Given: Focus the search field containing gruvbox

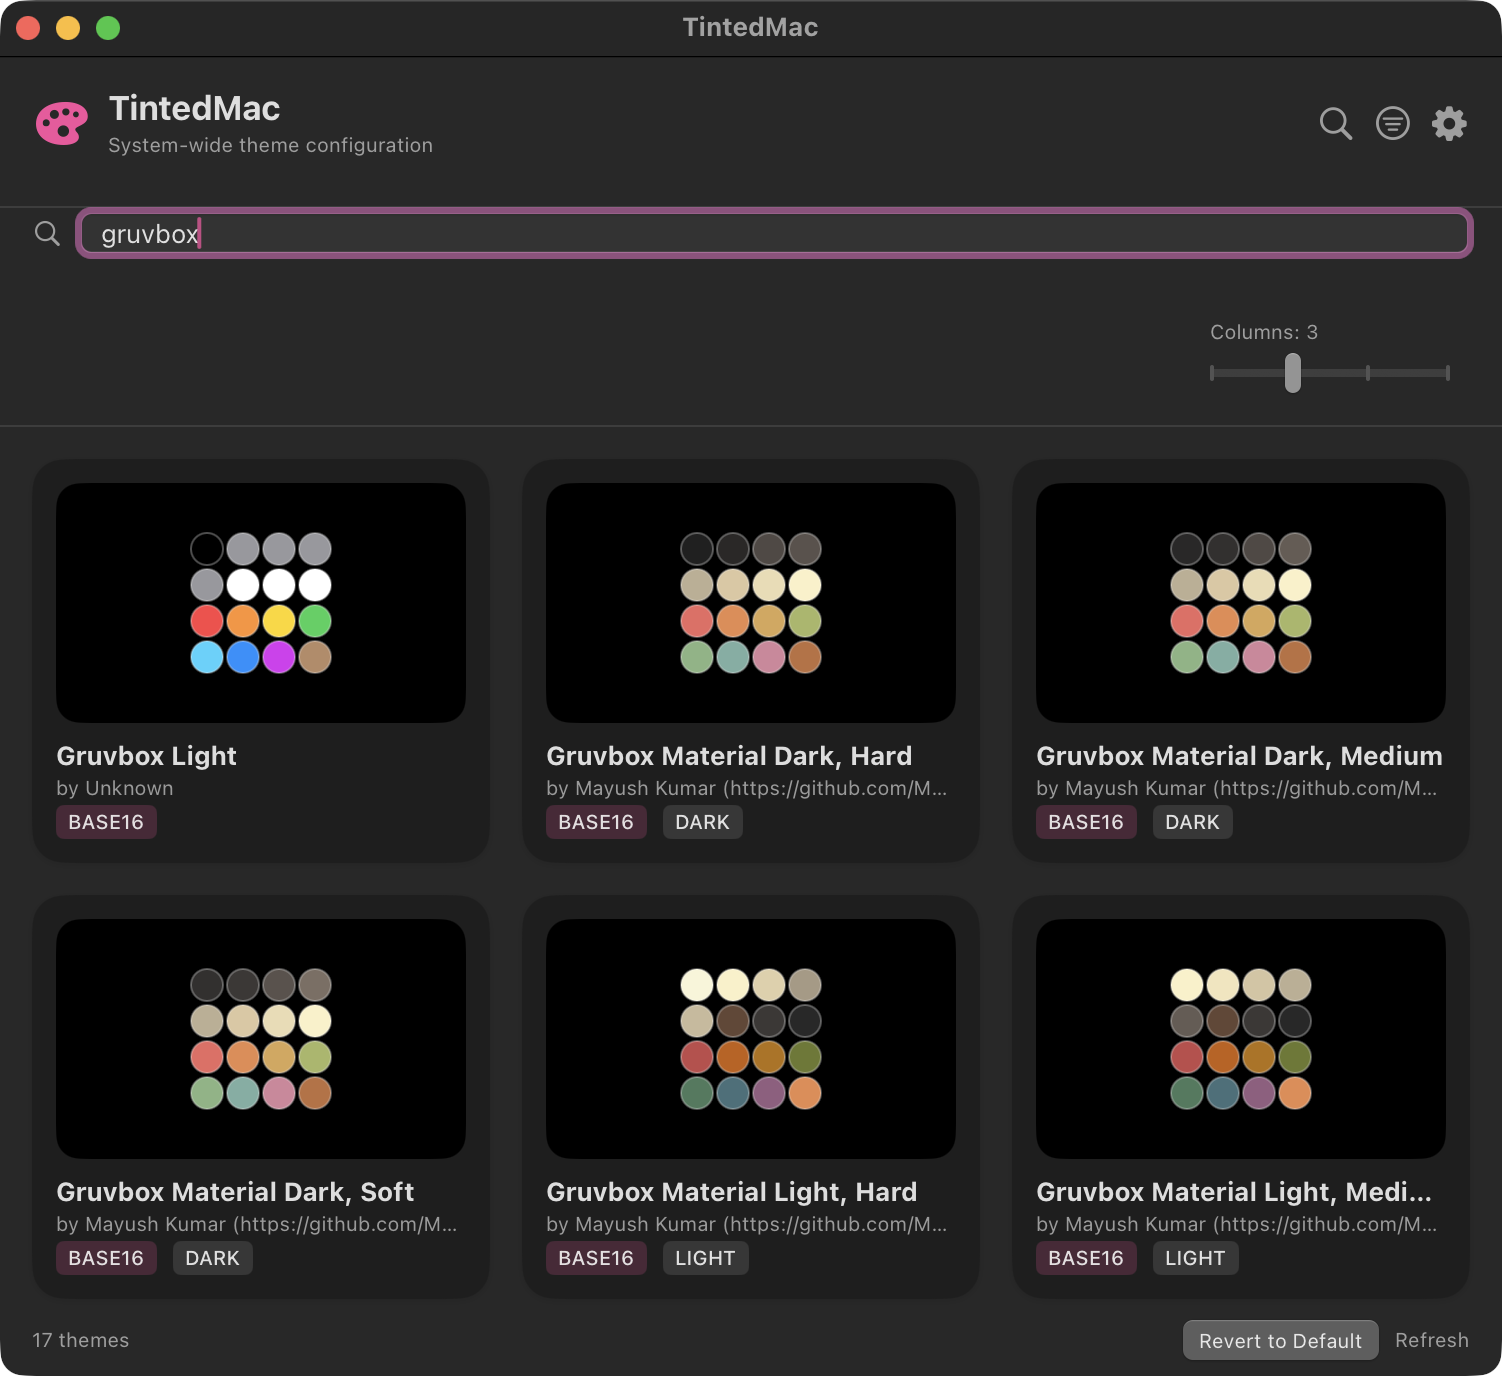Looking at the screenshot, I should (774, 234).
